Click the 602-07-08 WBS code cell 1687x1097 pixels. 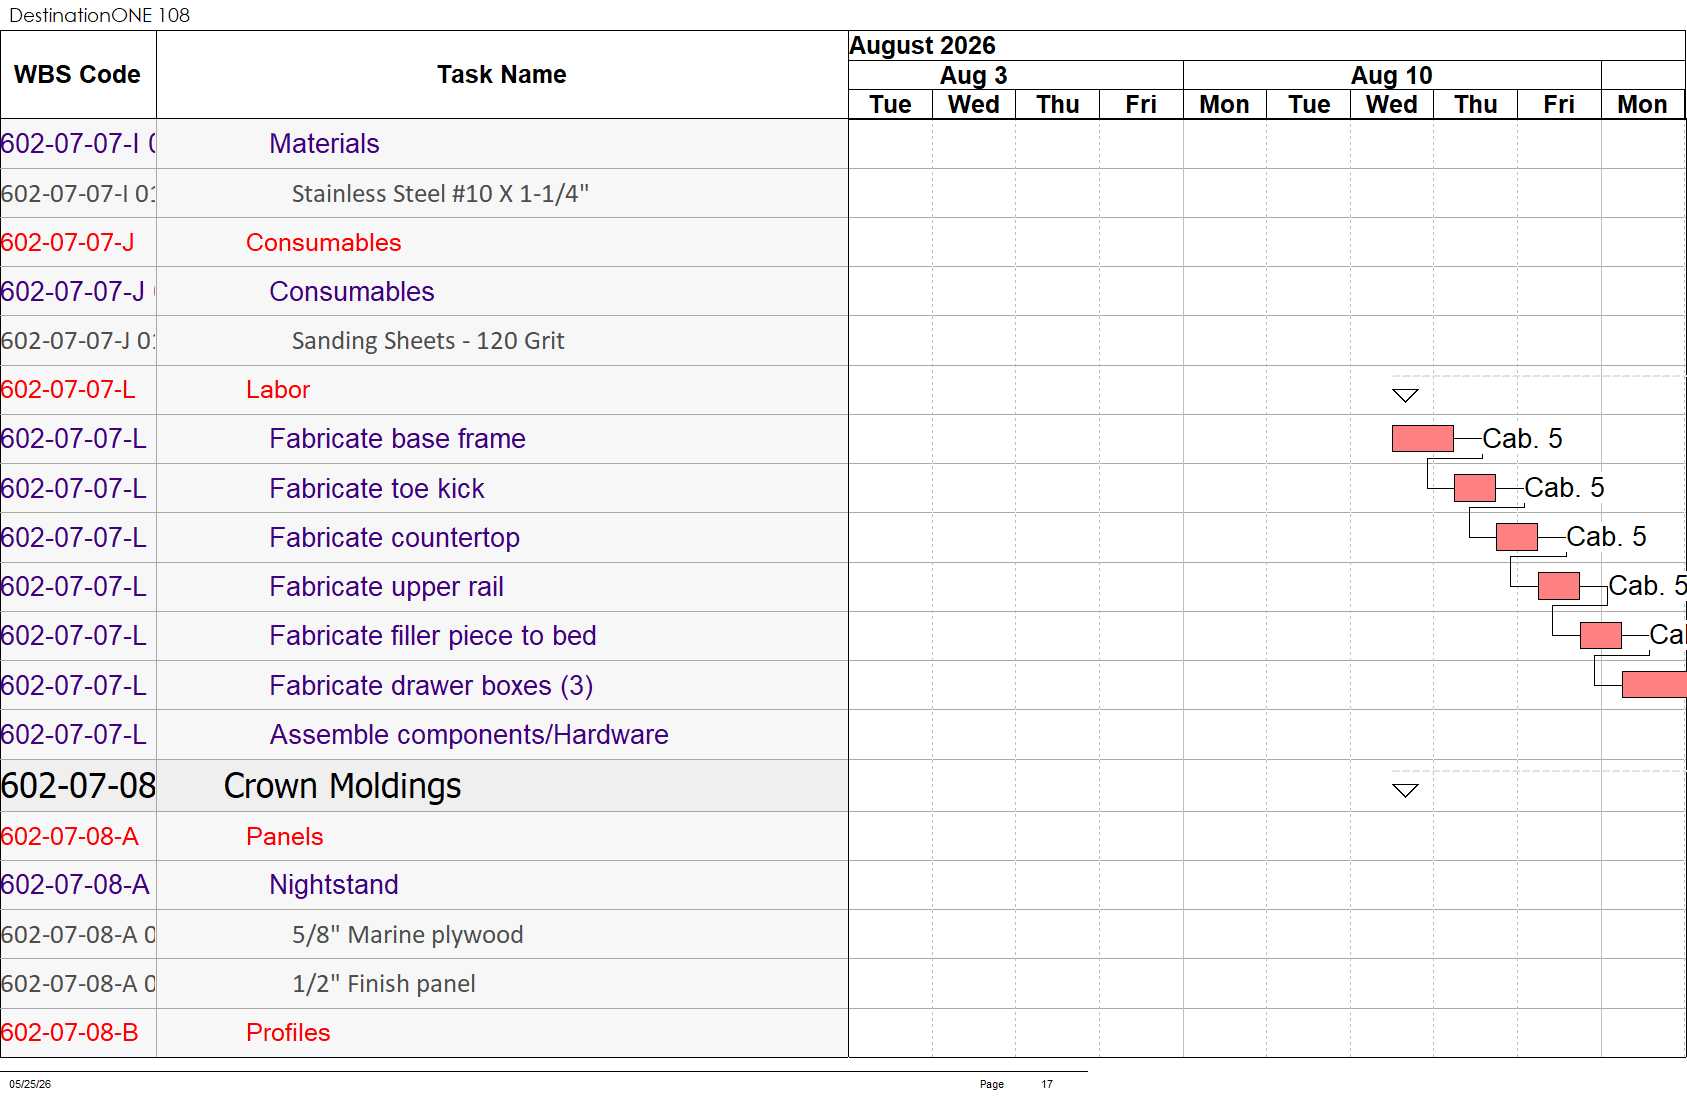pyautogui.click(x=78, y=786)
